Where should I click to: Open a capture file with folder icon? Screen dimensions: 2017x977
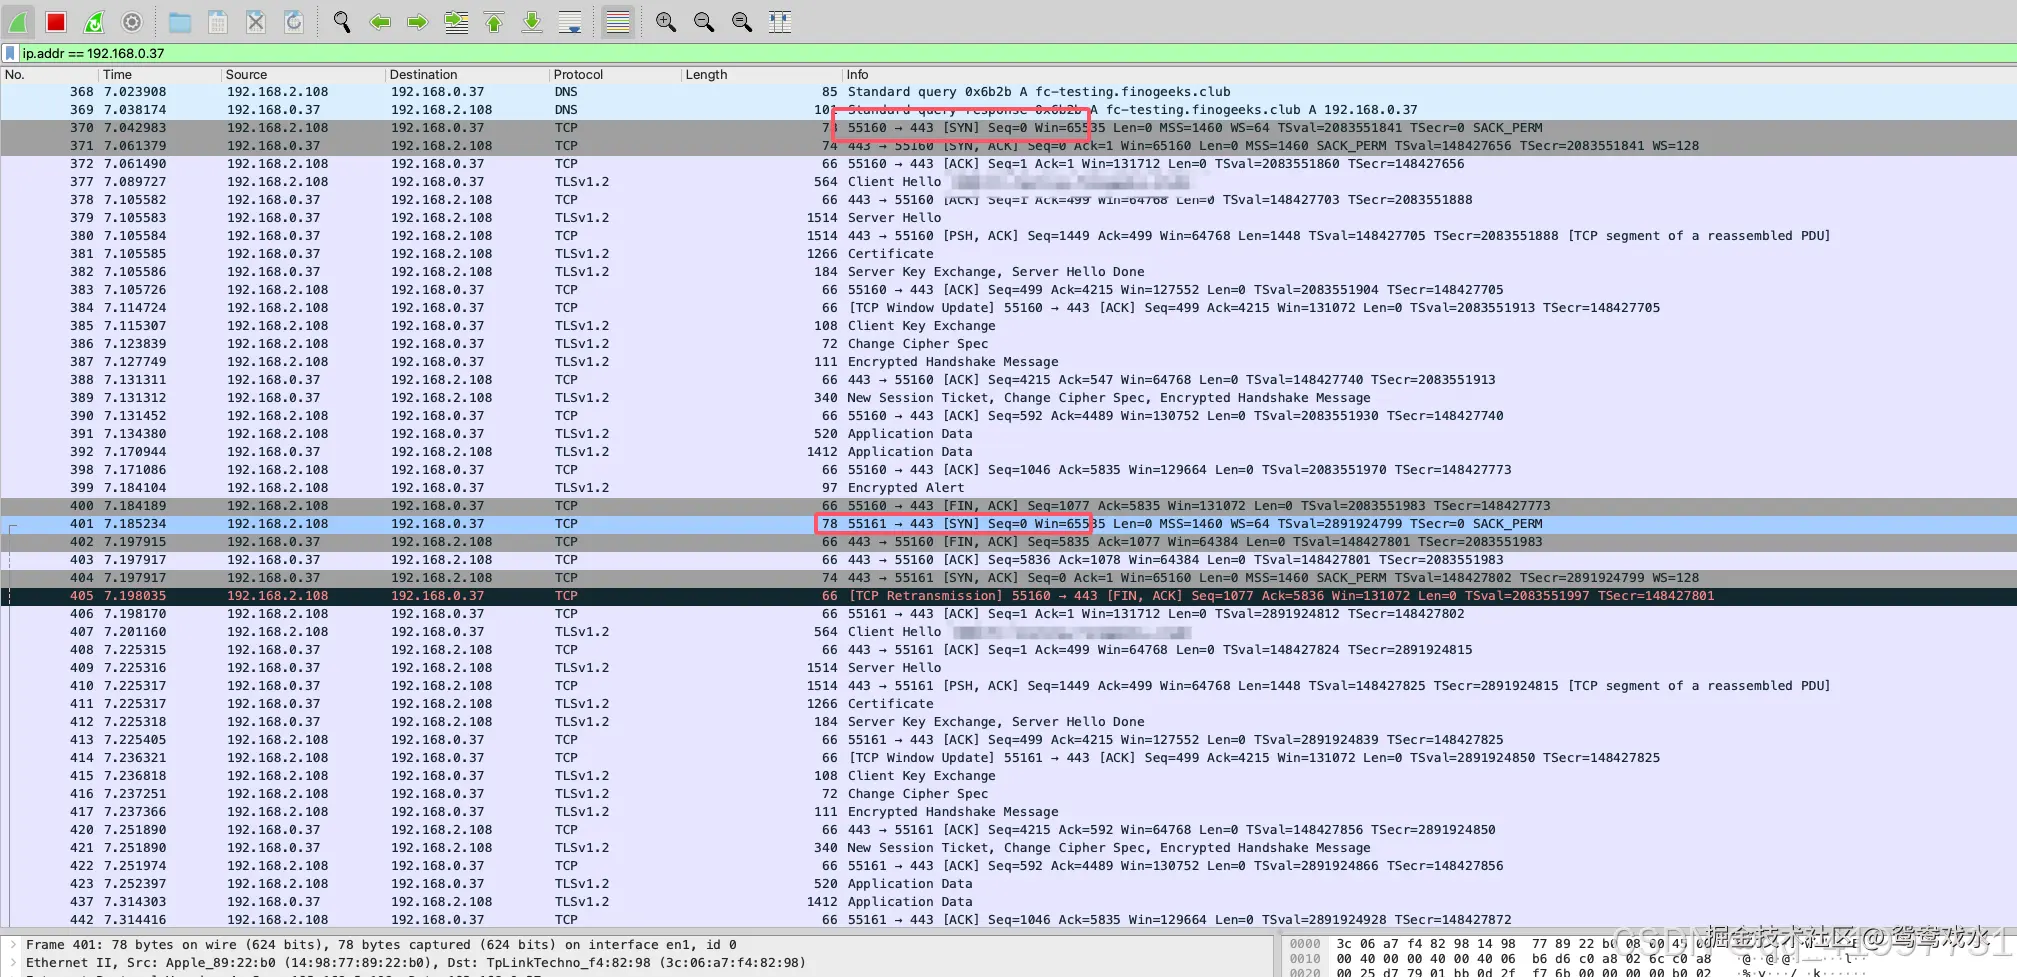(x=180, y=21)
